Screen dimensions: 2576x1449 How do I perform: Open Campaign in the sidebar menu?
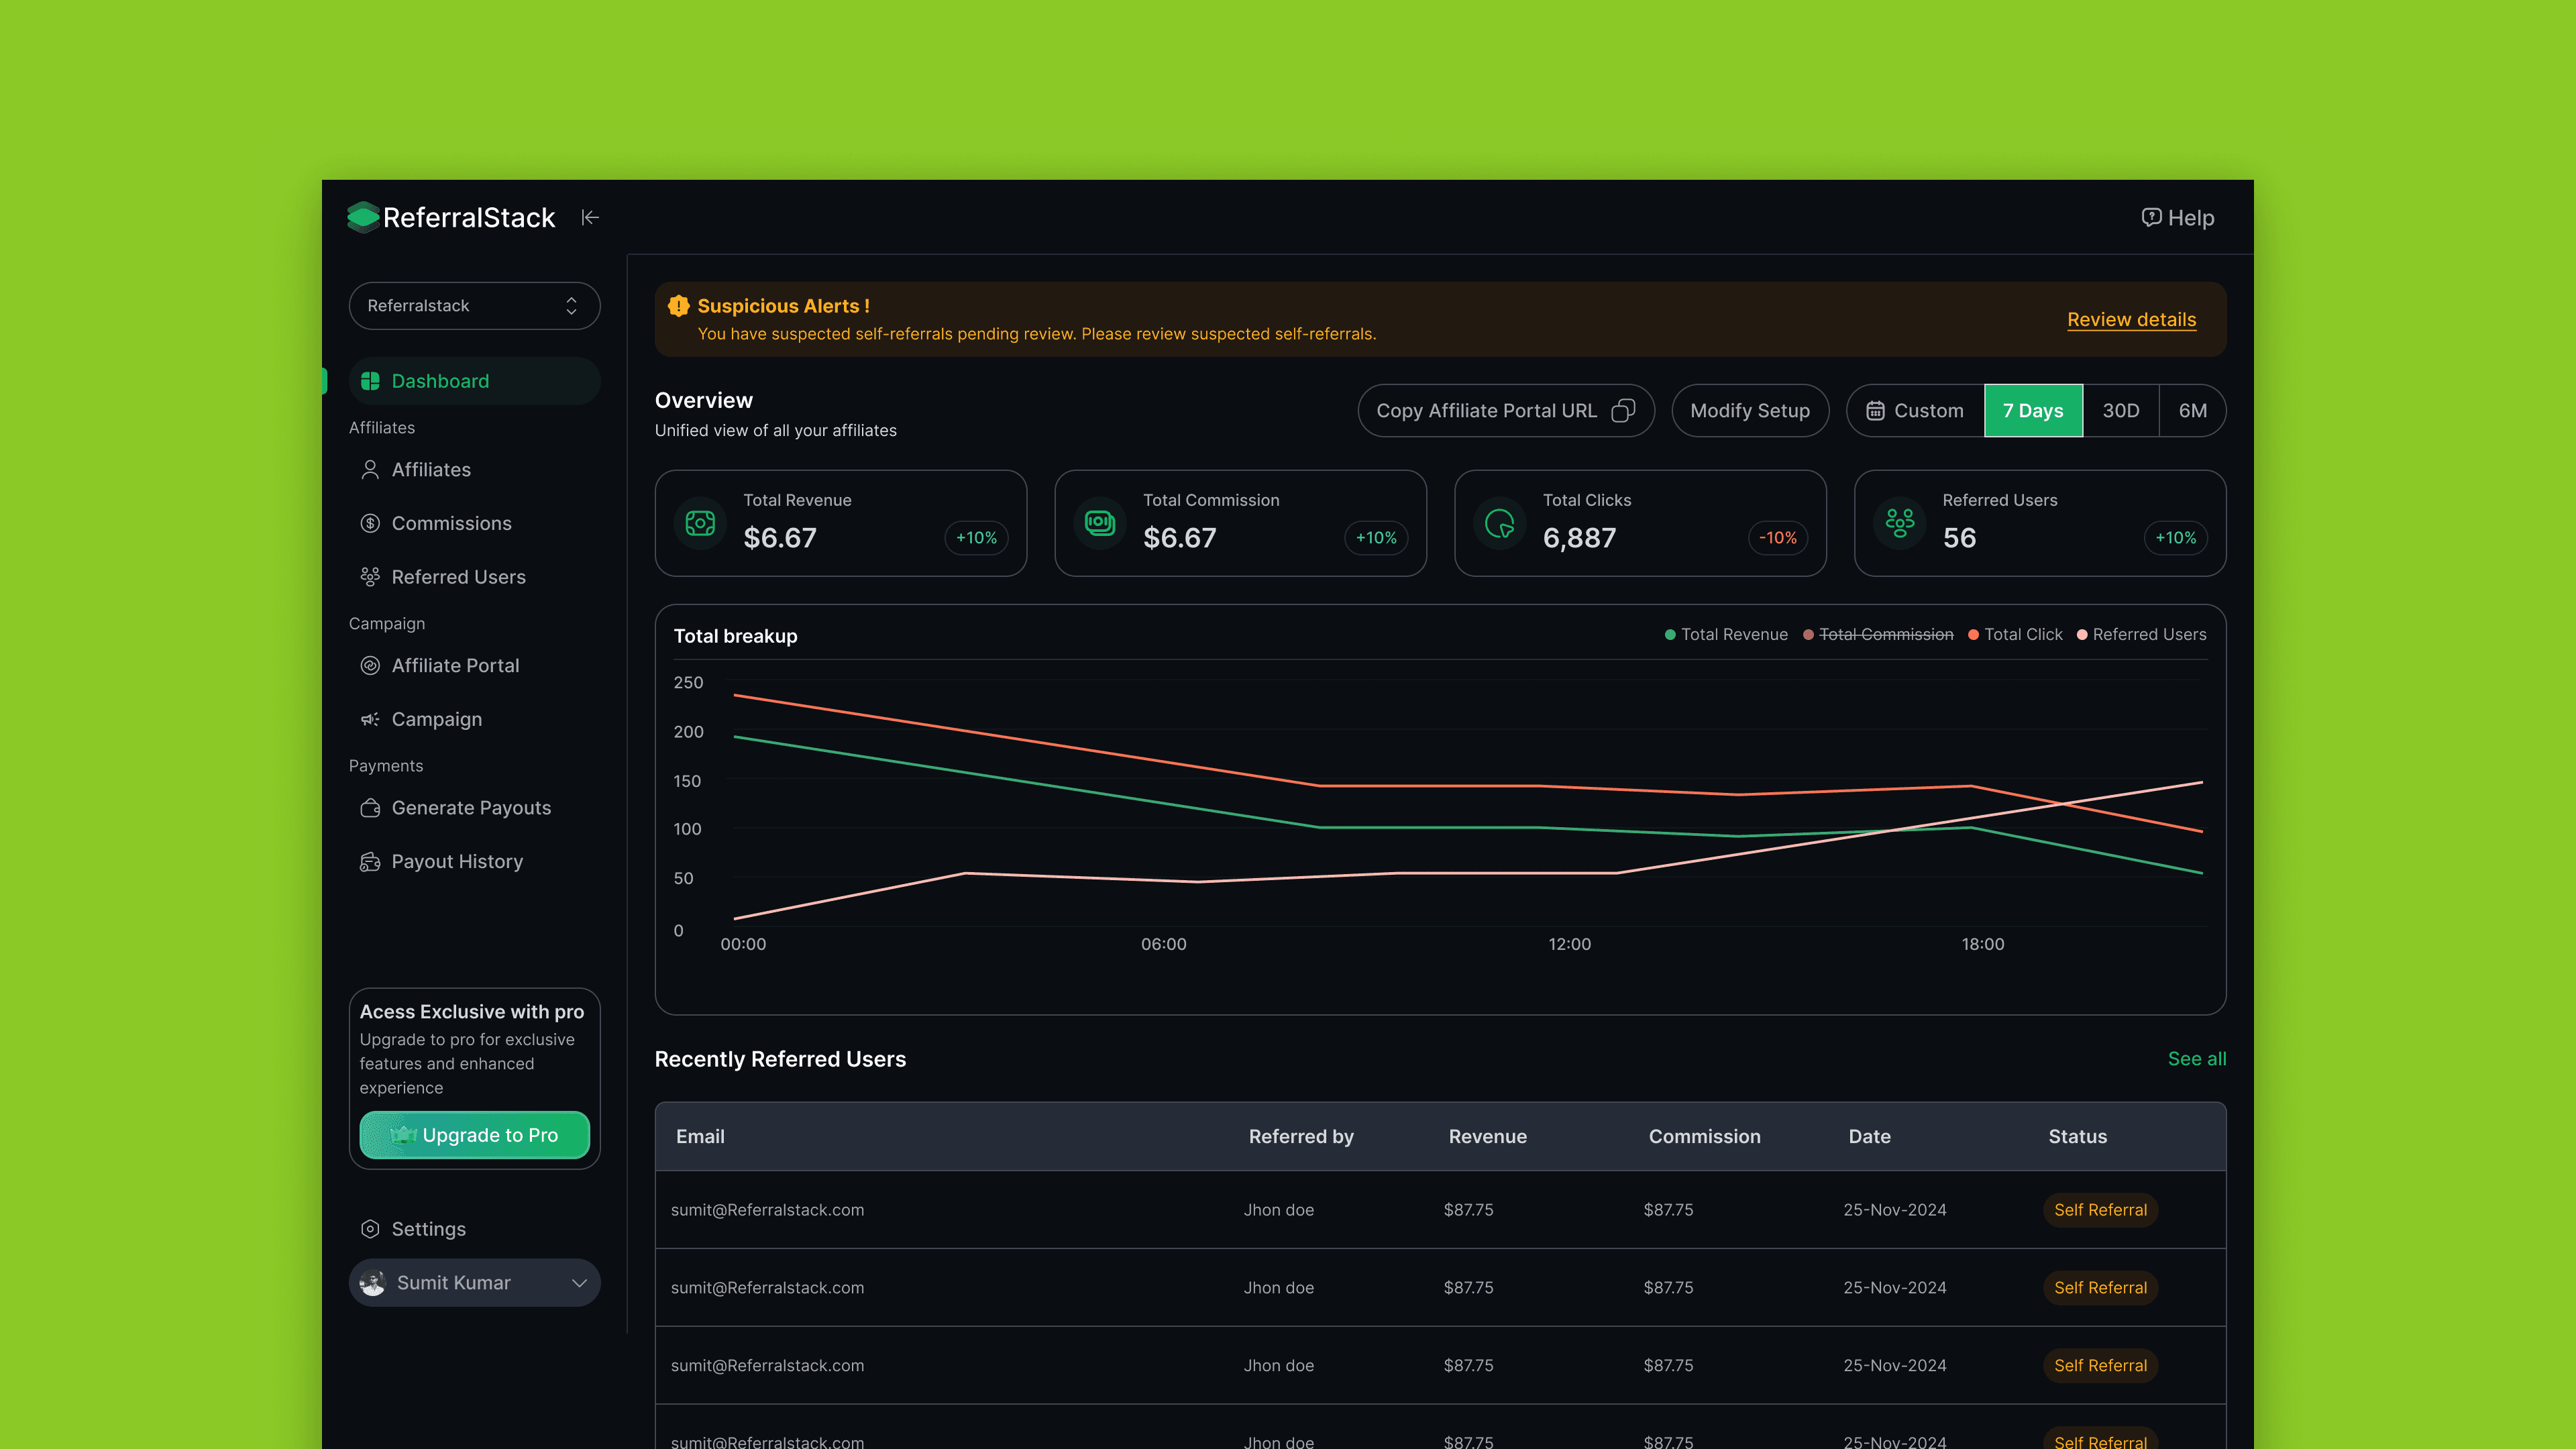click(x=436, y=720)
